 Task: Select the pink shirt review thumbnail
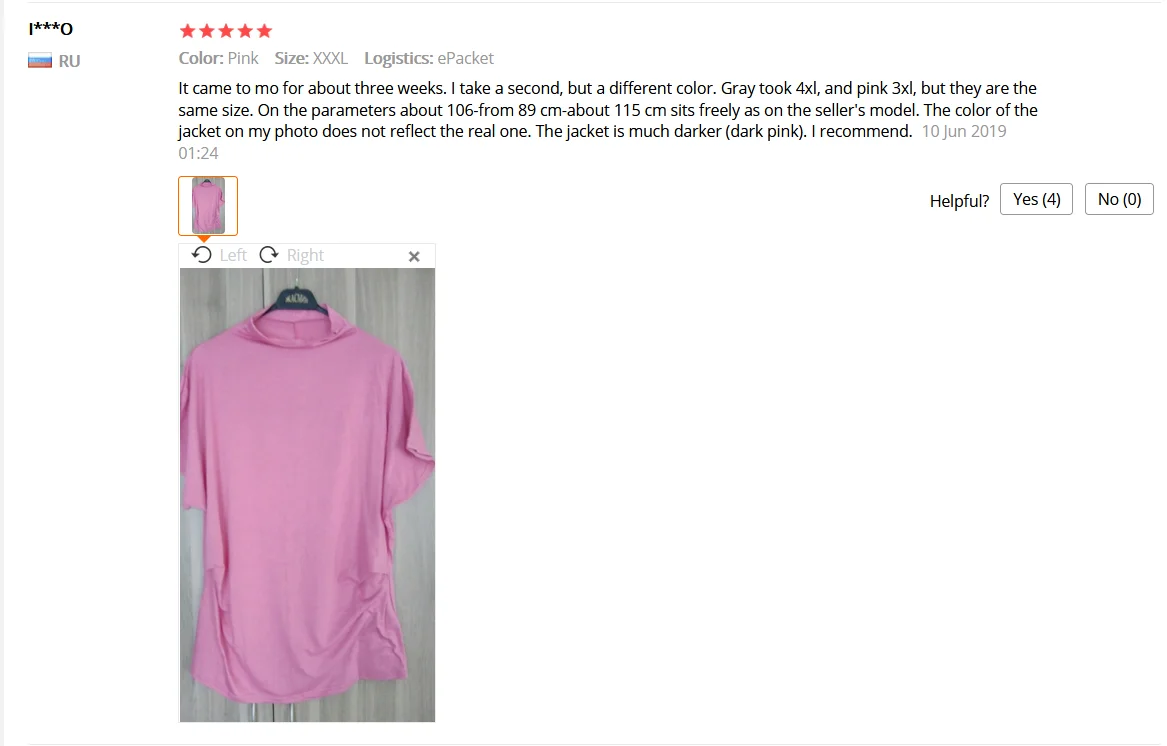point(208,205)
